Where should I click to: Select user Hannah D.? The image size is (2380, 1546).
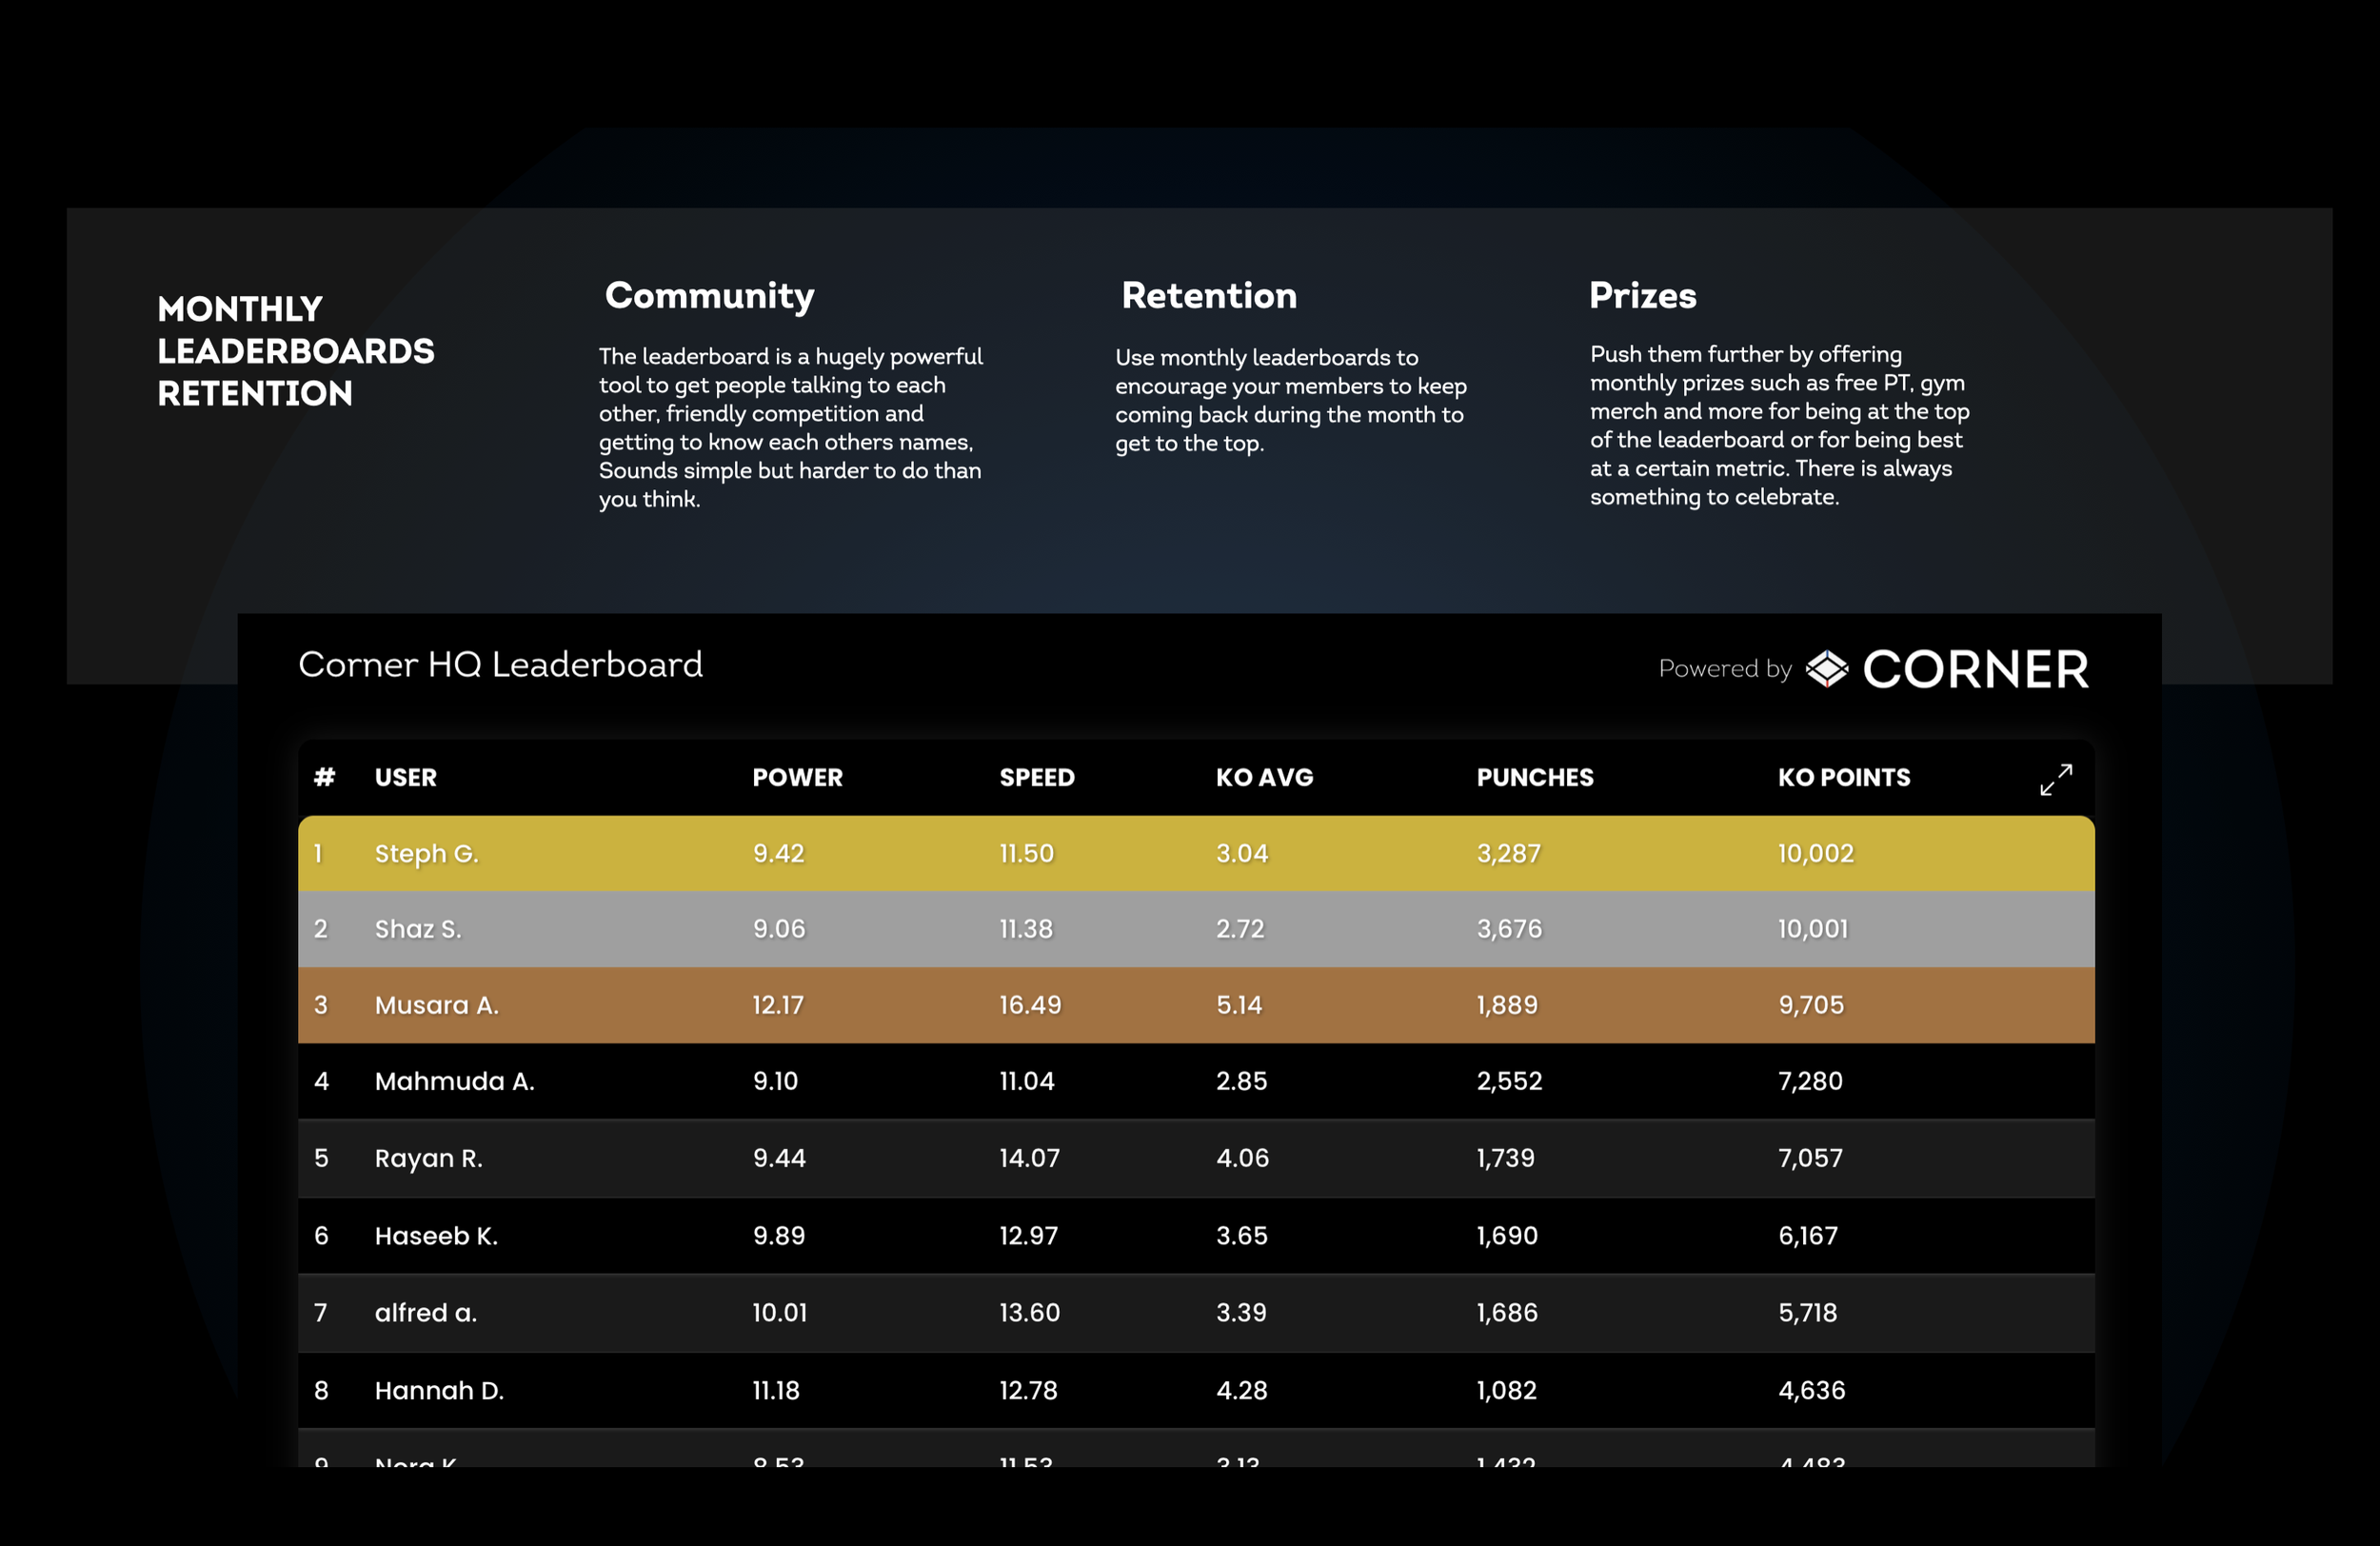pos(439,1390)
